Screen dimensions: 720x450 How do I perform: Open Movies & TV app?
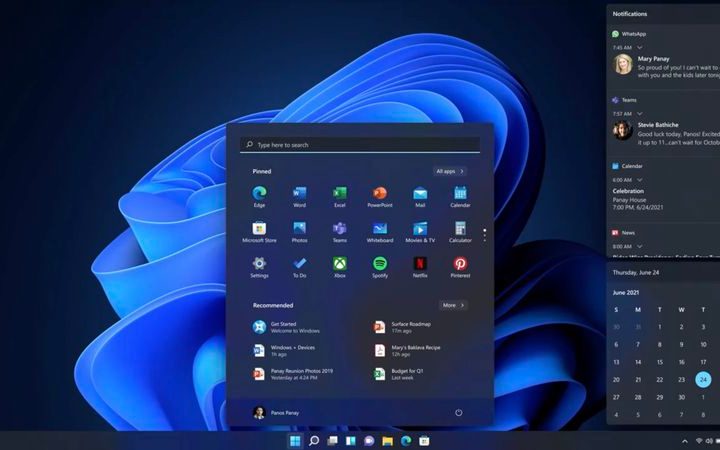[420, 232]
